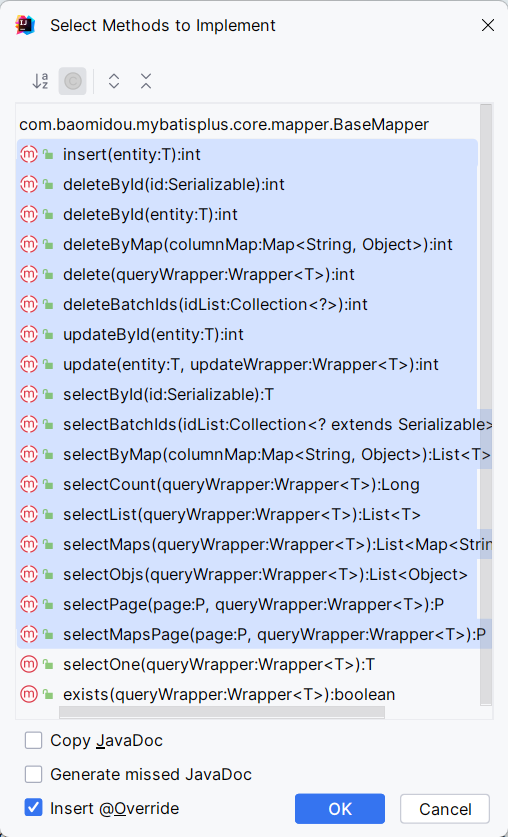
Task: Click the method icon beside selectPage
Action: pos(29,604)
